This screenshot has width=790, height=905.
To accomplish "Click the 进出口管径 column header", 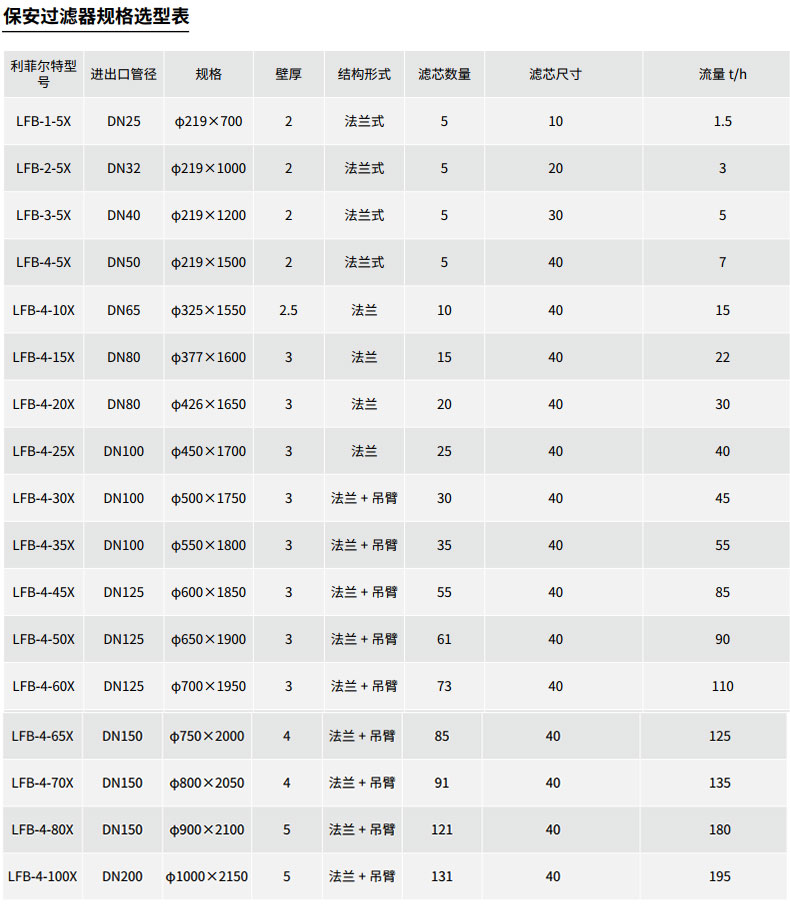I will (x=124, y=74).
